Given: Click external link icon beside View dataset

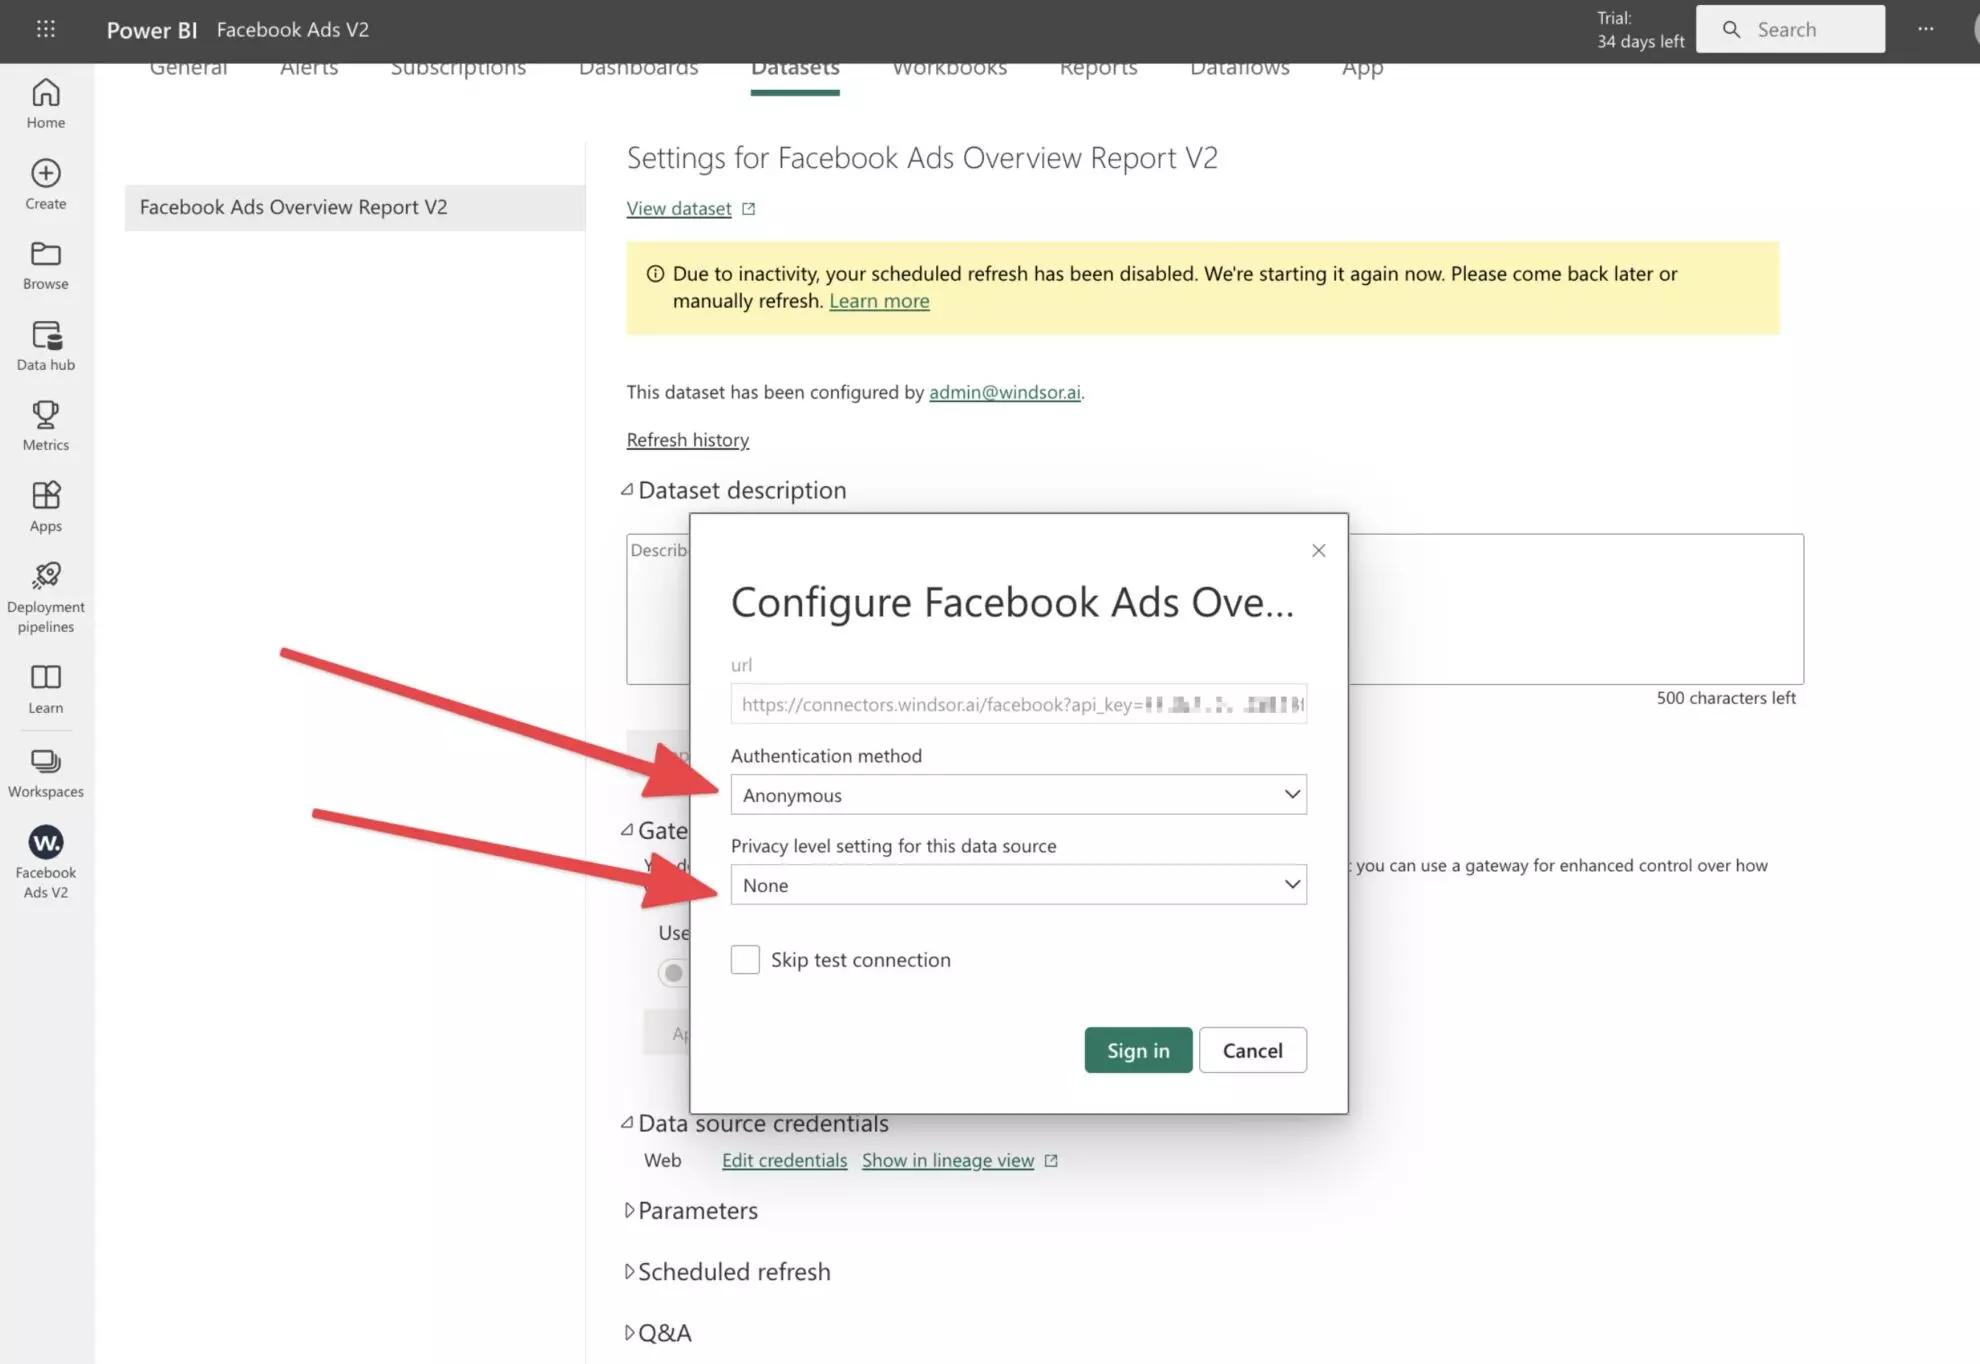Looking at the screenshot, I should coord(748,209).
